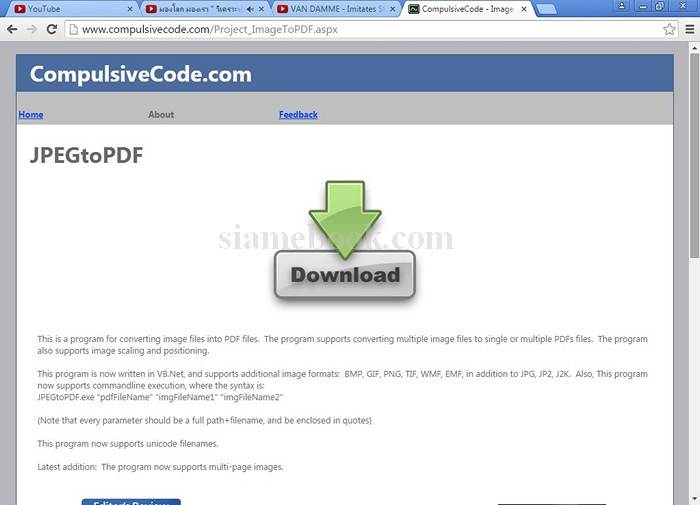Open the Feedback link

(298, 115)
